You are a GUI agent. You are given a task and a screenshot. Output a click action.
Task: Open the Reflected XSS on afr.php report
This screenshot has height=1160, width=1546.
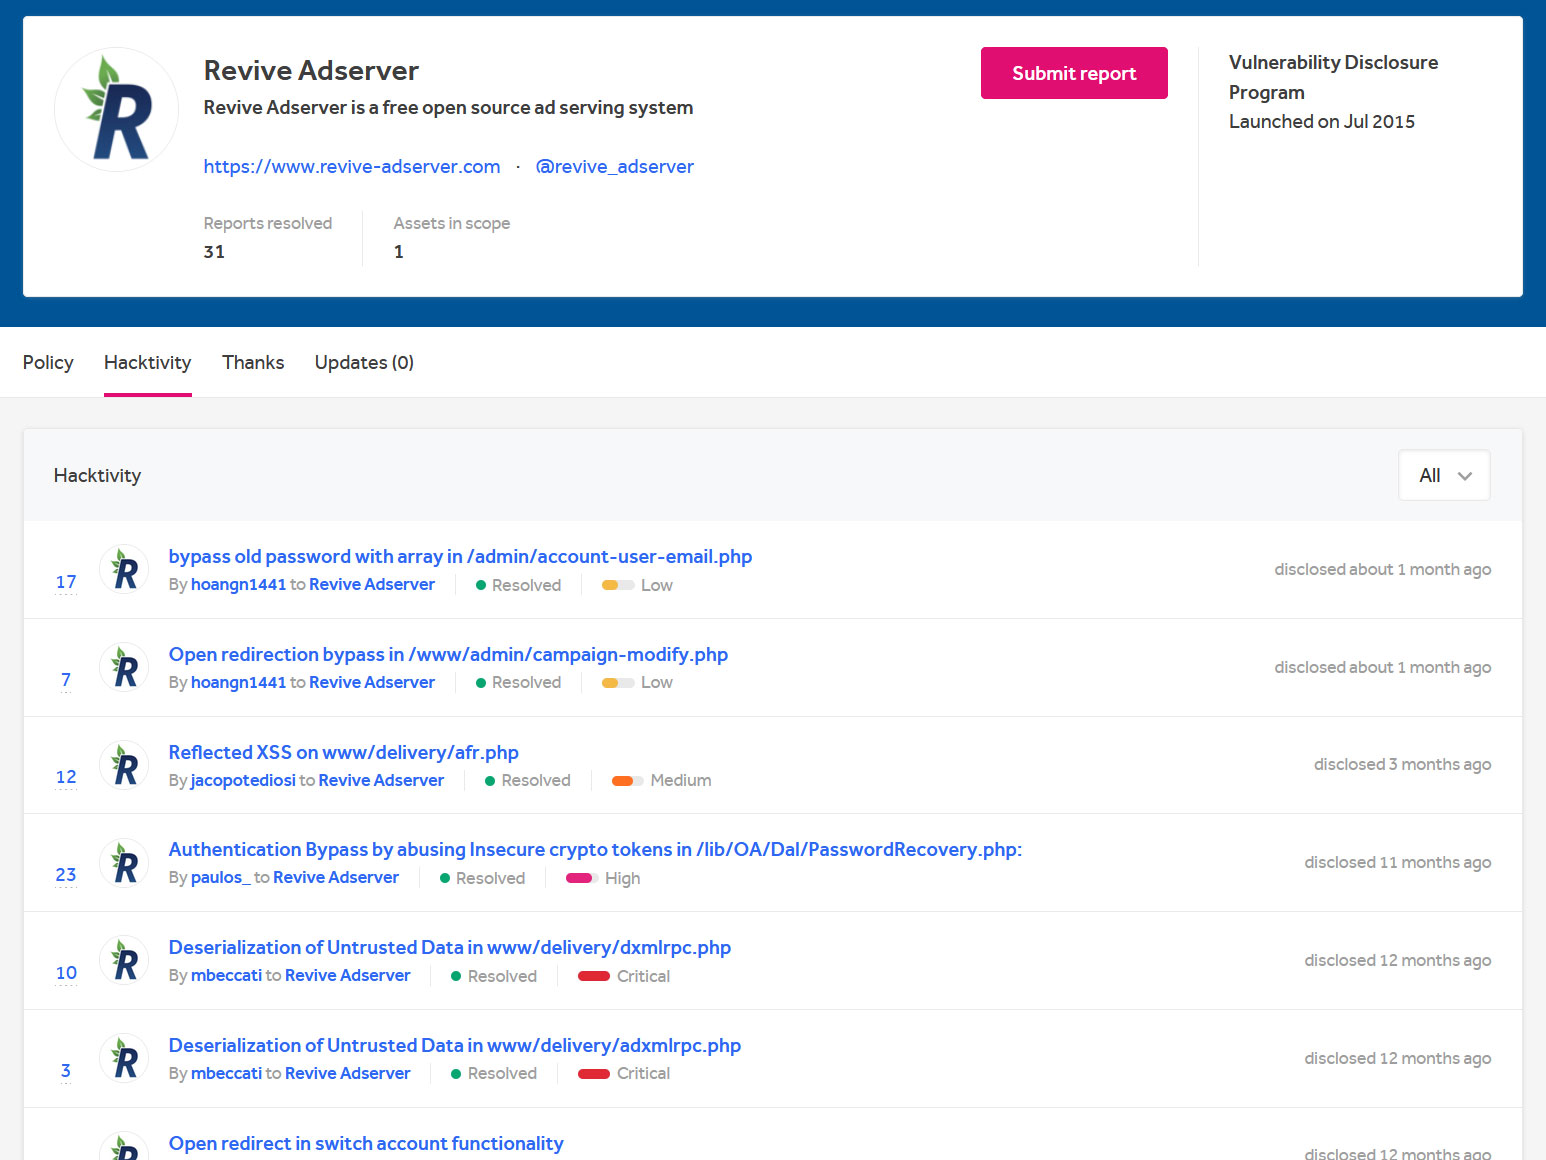343,752
